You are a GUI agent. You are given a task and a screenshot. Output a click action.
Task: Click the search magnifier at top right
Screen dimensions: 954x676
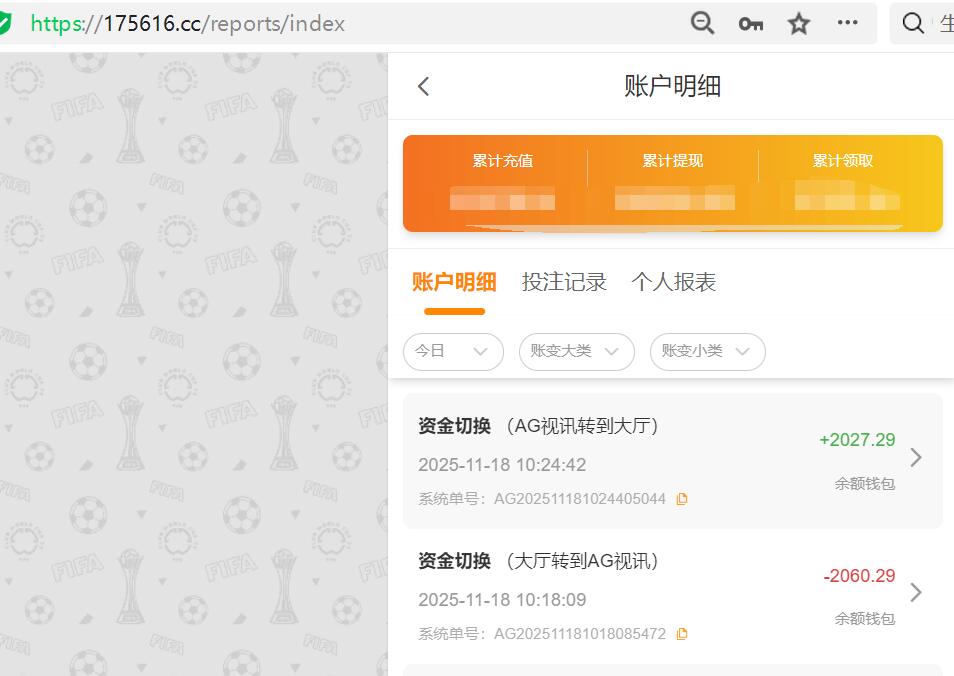pos(912,22)
